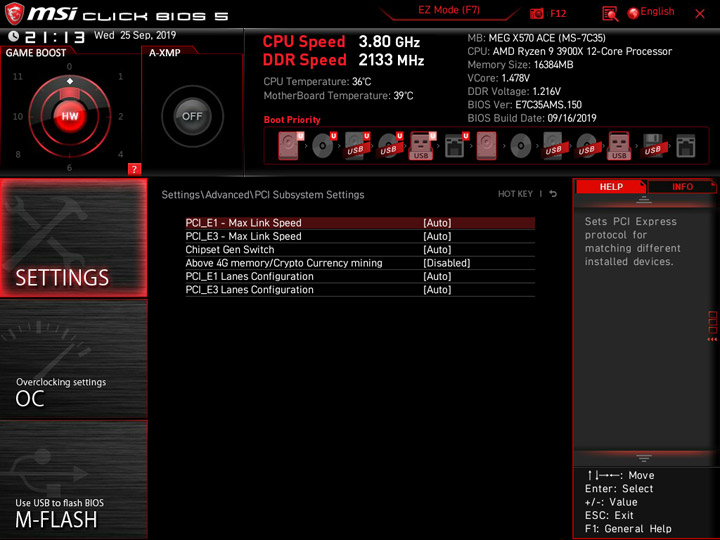Take a screenshot with the F12 camera icon
The width and height of the screenshot is (720, 540).
point(536,13)
